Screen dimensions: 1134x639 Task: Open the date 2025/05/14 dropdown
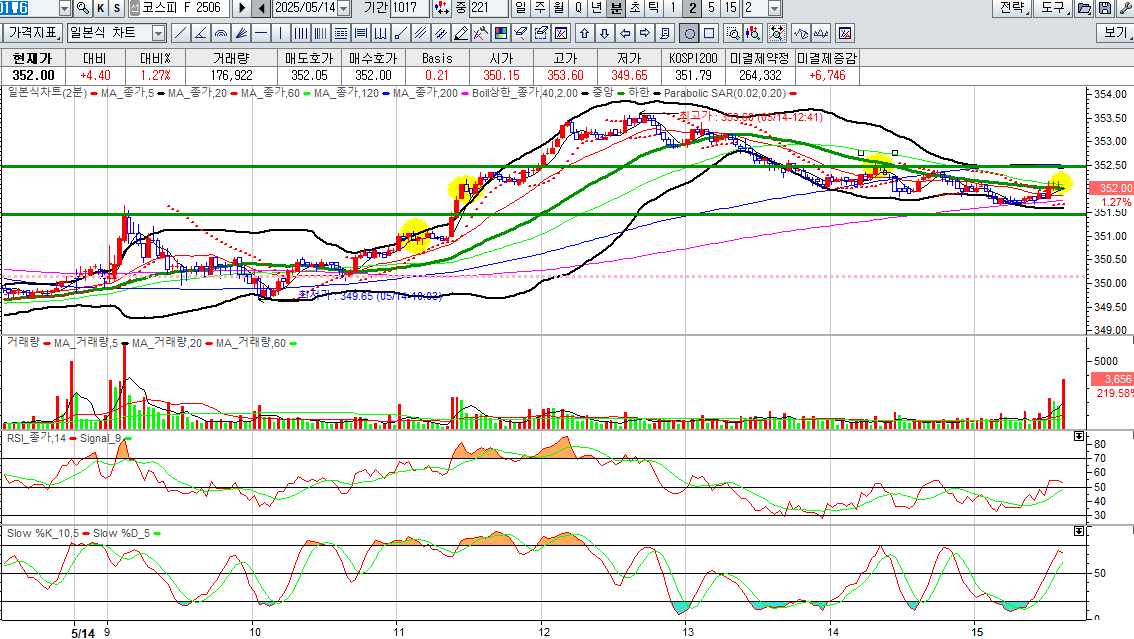tap(344, 8)
